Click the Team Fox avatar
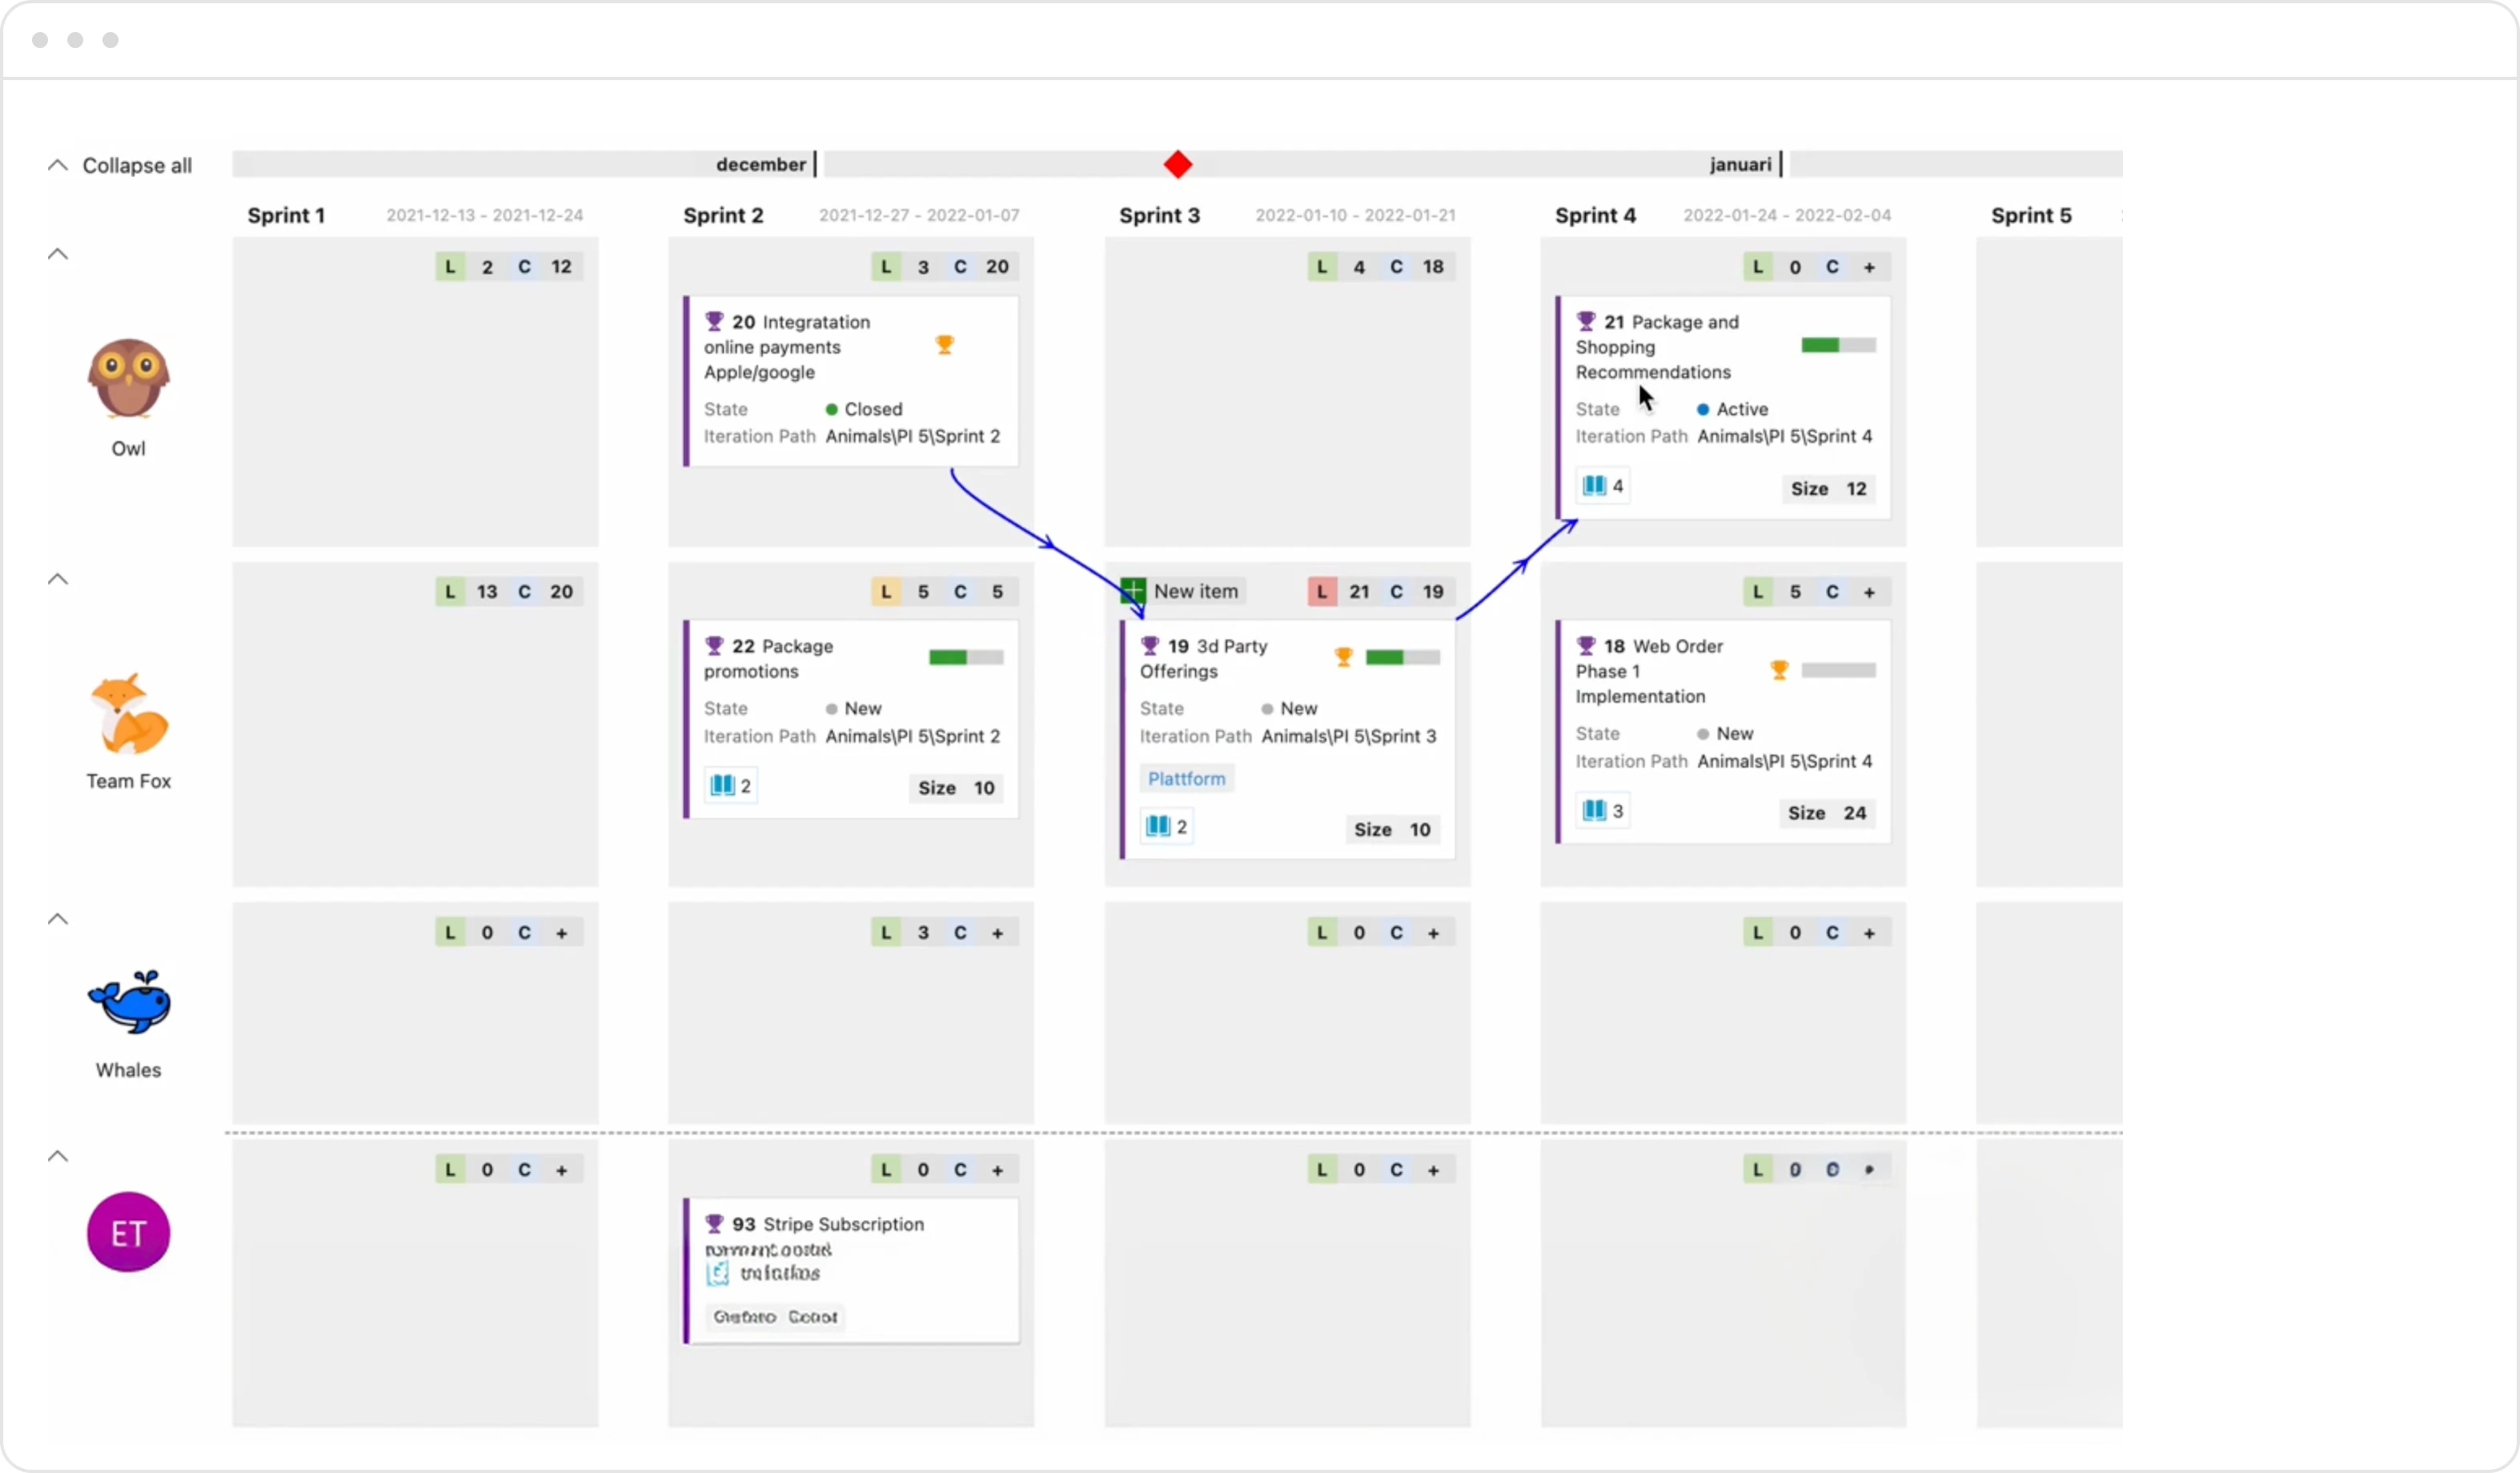Image resolution: width=2520 pixels, height=1473 pixels. pos(128,713)
